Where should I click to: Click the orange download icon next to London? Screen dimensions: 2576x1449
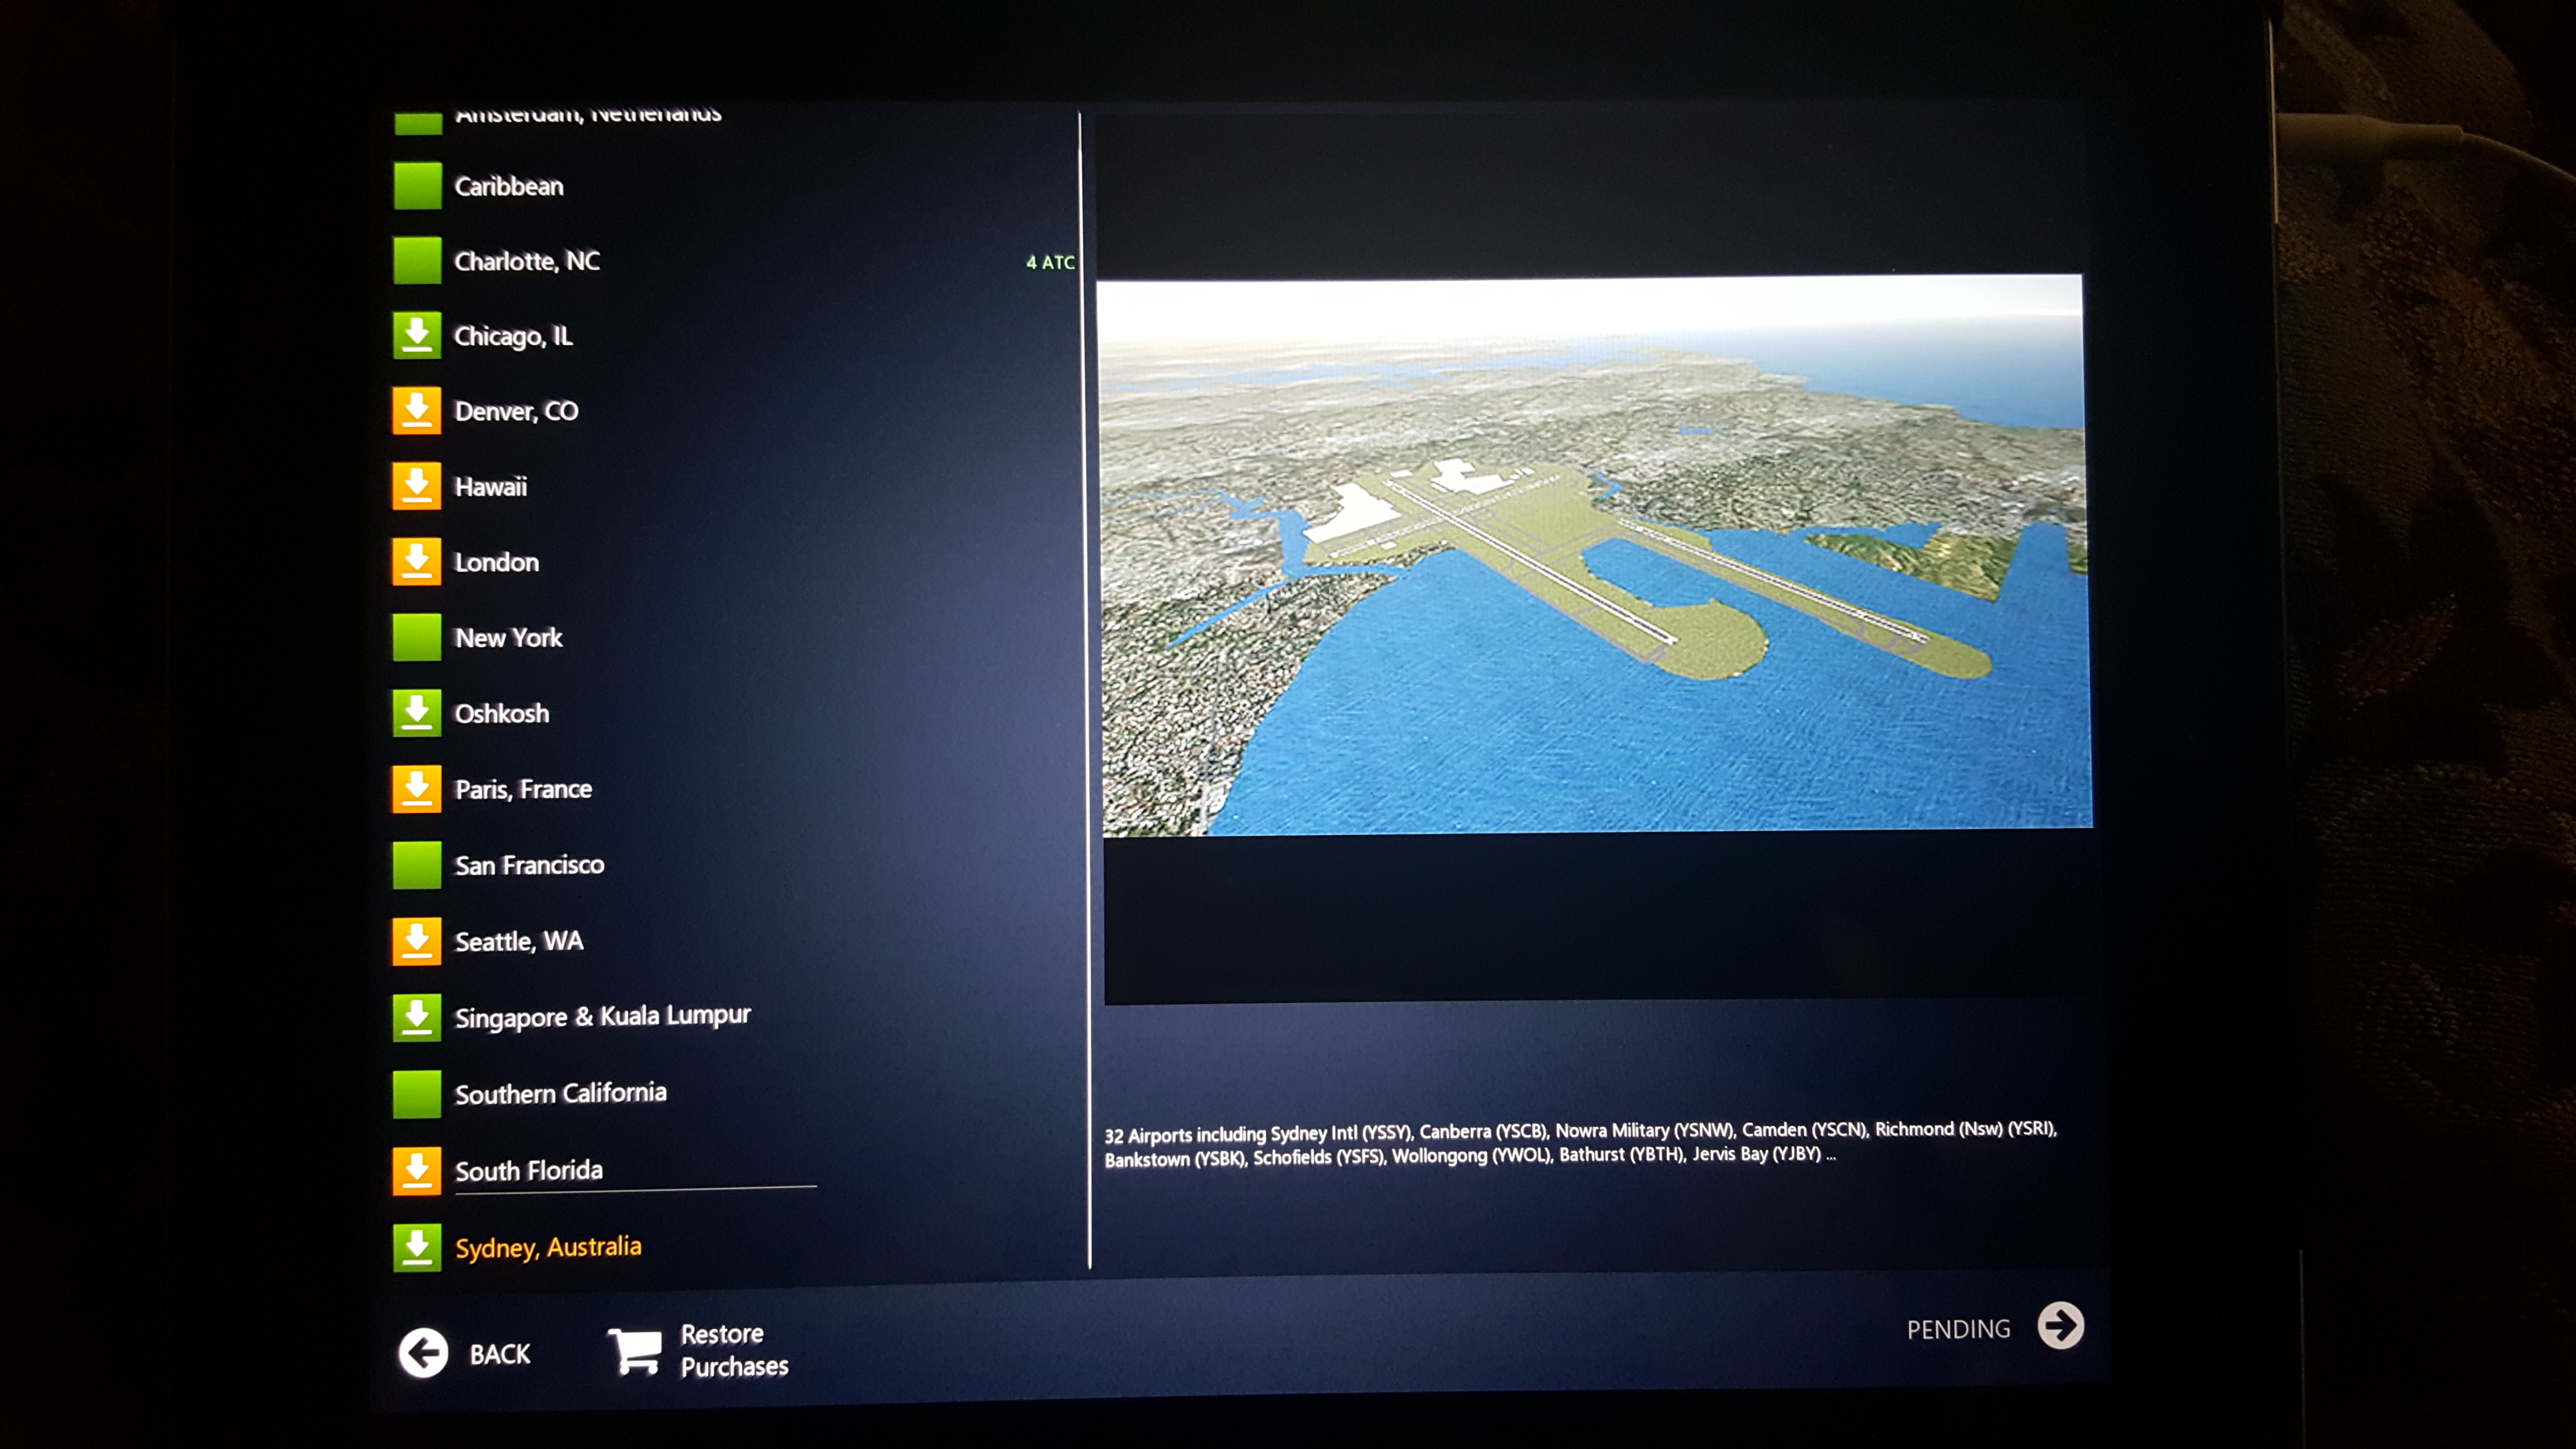click(417, 561)
